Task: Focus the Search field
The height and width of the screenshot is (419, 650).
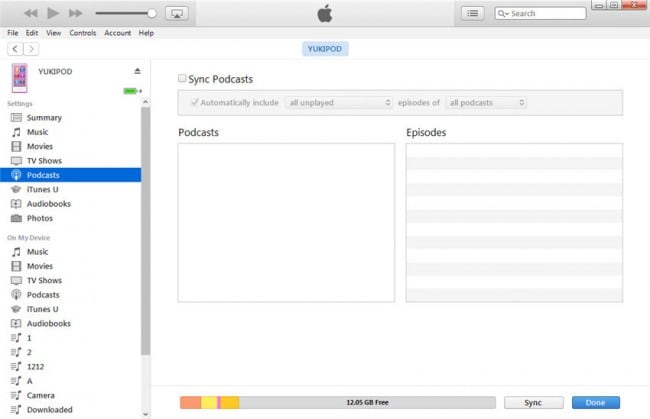Action: pos(540,13)
